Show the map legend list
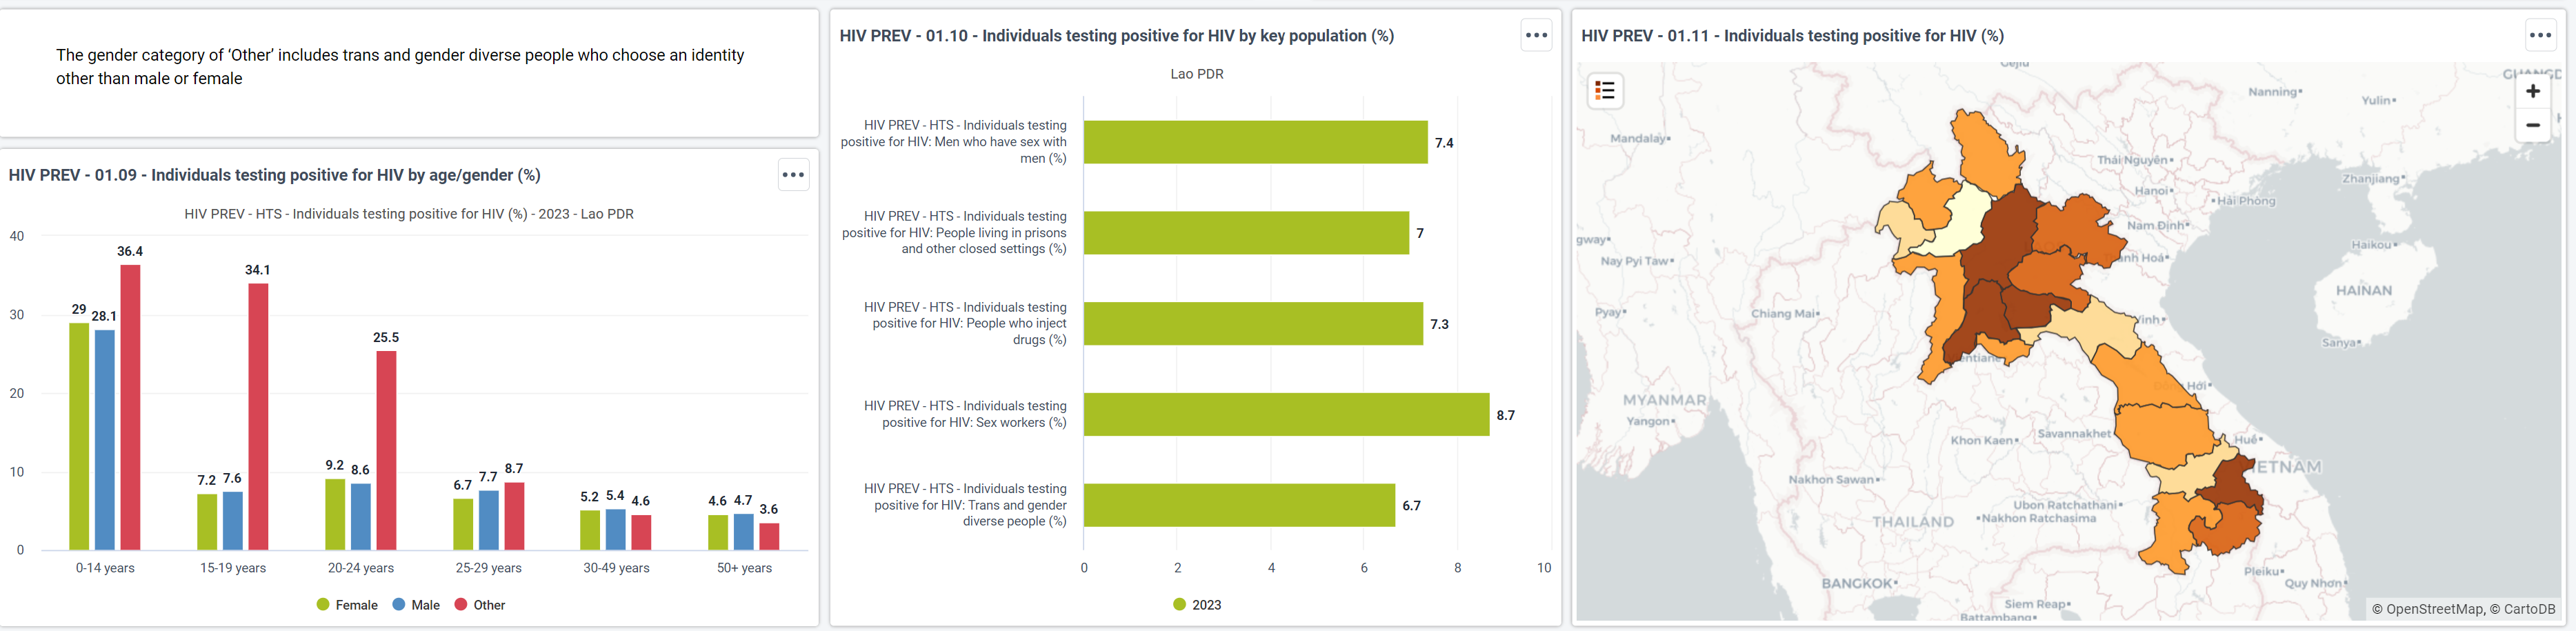 pyautogui.click(x=1605, y=91)
